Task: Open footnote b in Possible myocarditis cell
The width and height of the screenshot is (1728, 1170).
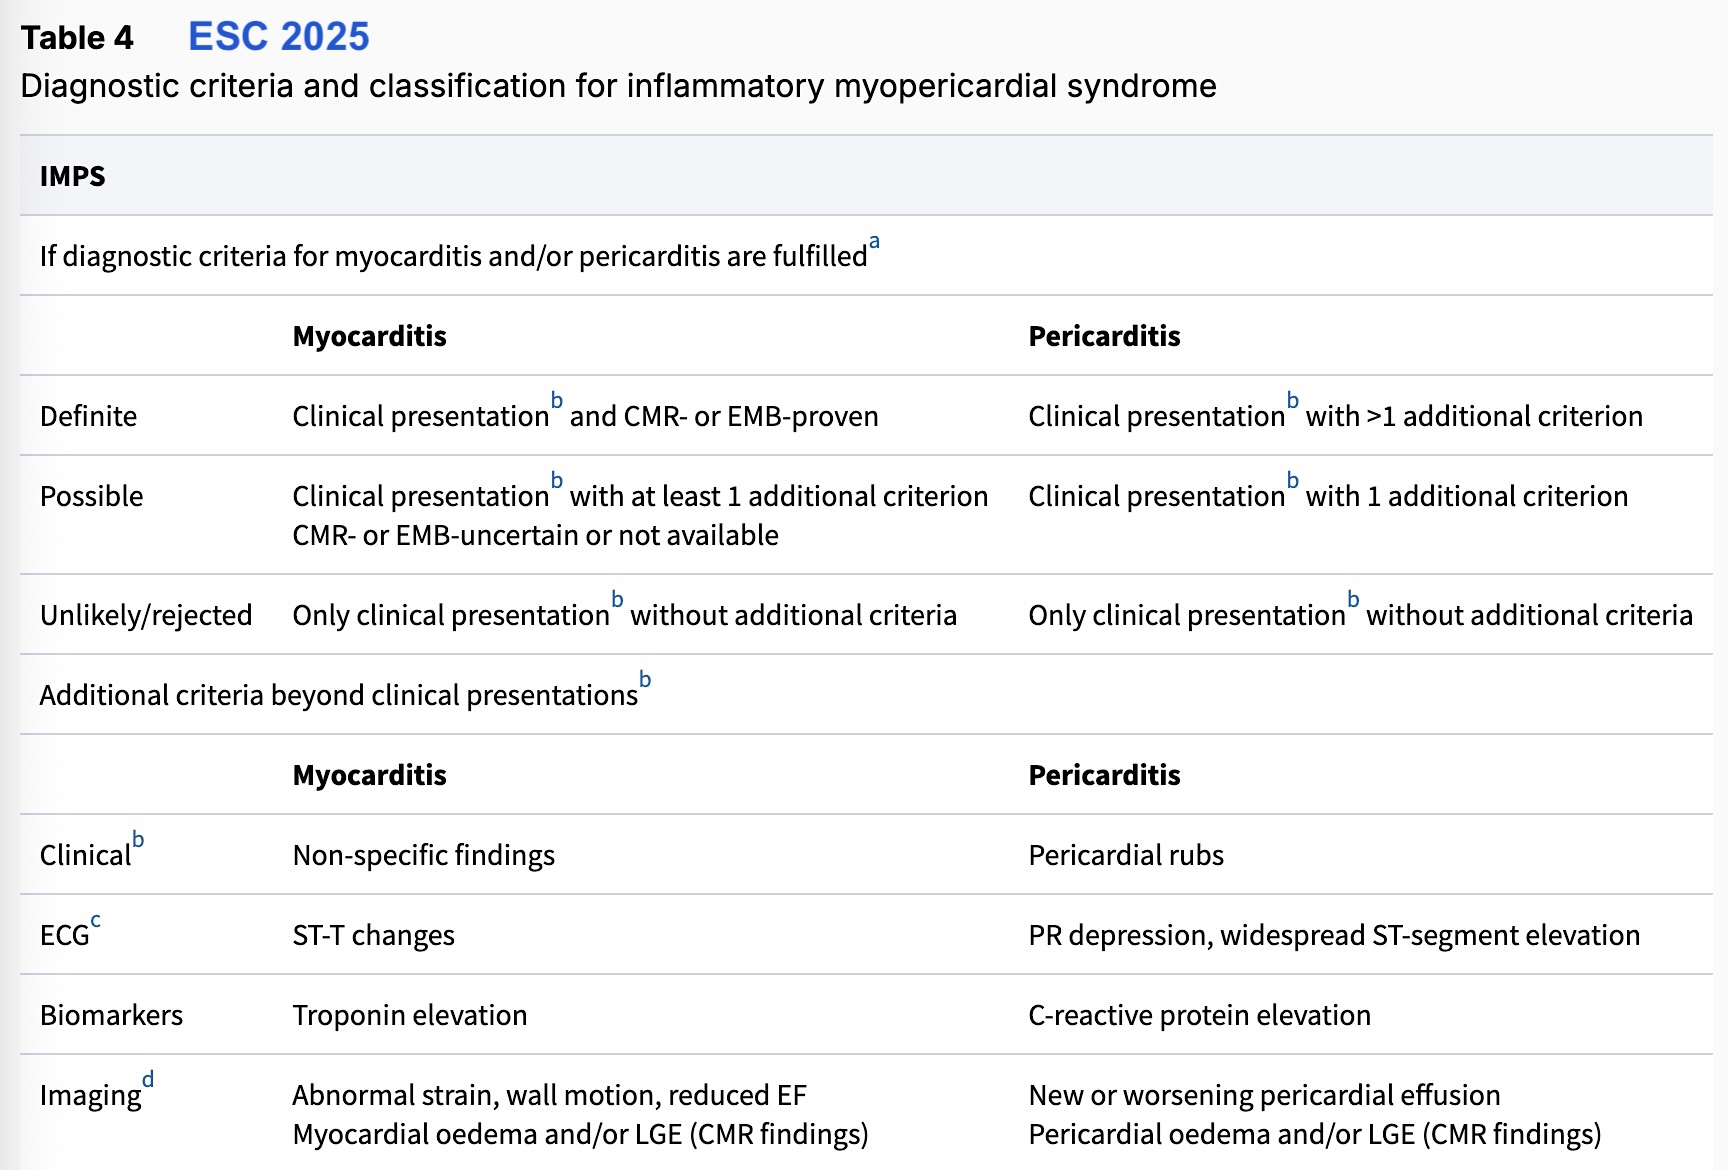Action: [x=557, y=481]
